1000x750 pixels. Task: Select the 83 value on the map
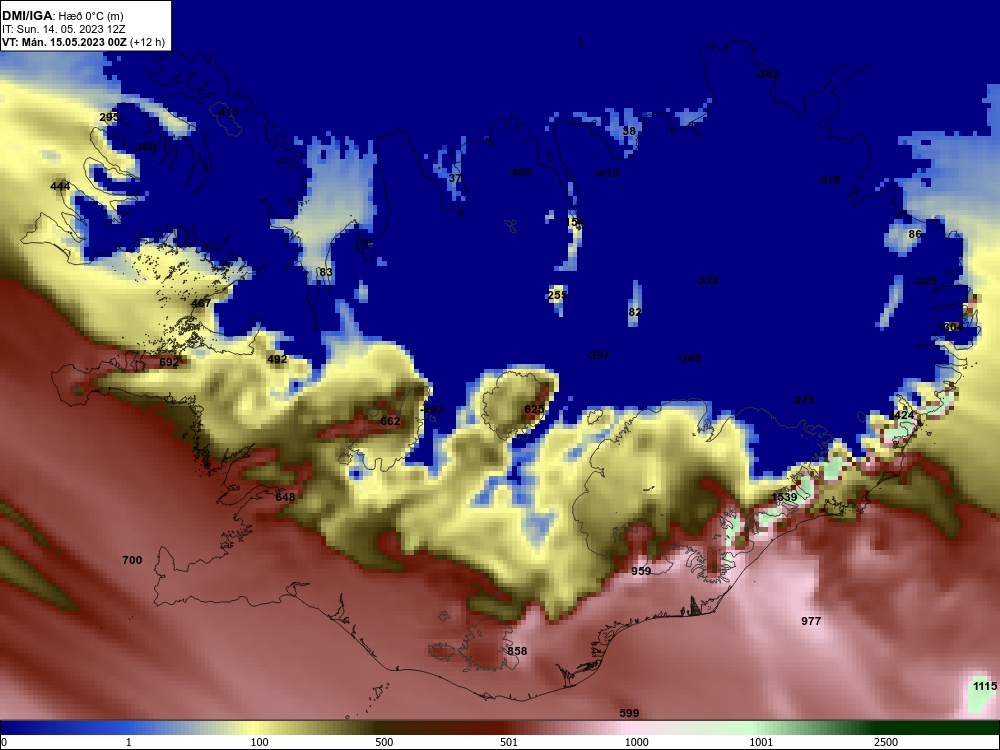coord(326,272)
